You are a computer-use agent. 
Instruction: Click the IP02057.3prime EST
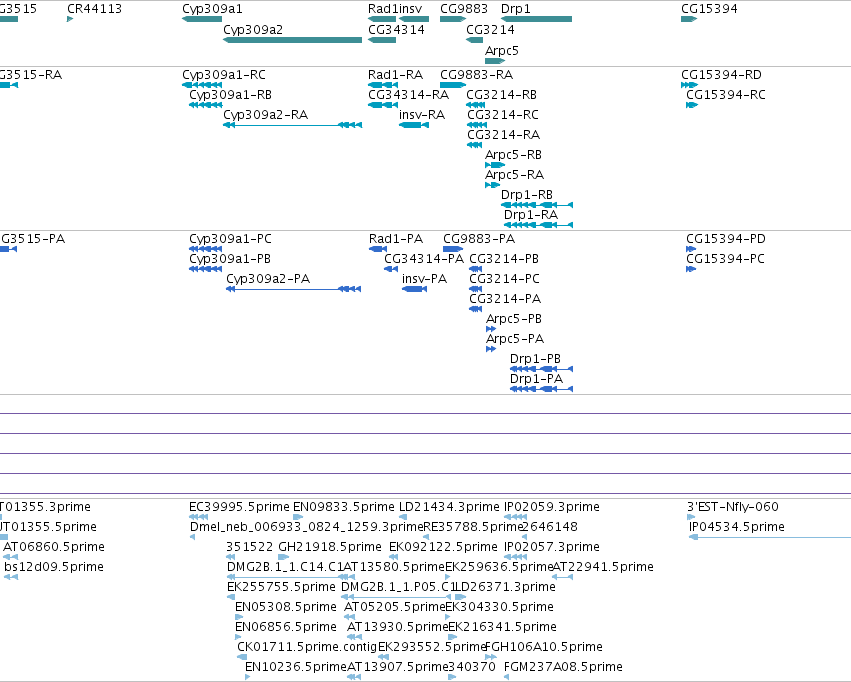(x=515, y=557)
